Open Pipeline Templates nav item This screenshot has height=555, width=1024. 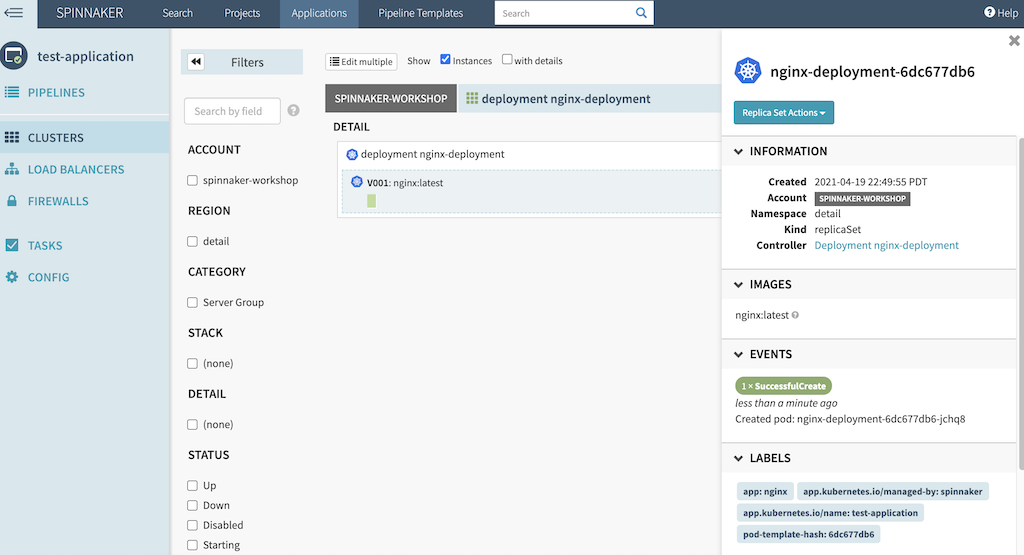[421, 13]
